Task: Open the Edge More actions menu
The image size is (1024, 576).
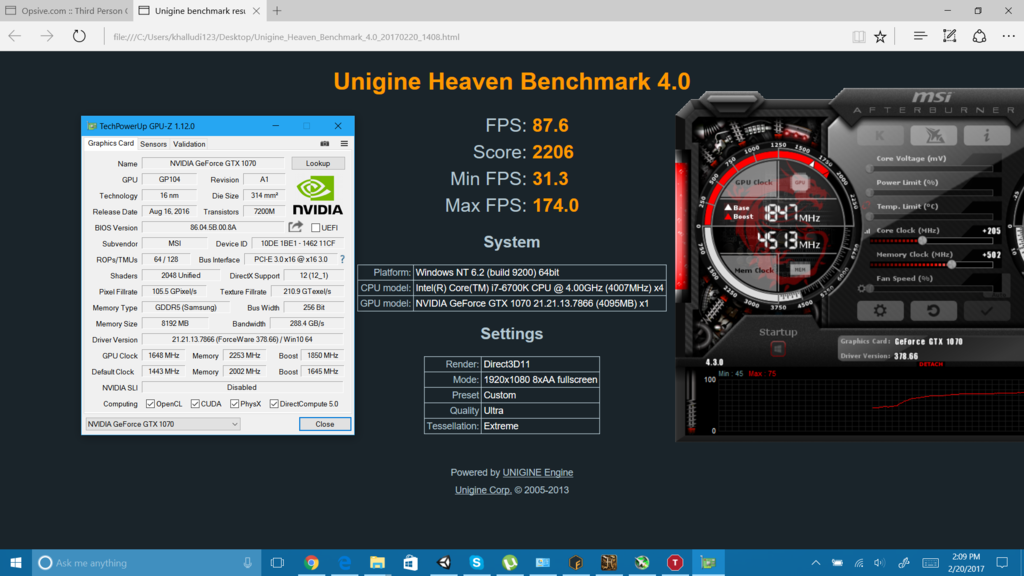Action: 1009,37
